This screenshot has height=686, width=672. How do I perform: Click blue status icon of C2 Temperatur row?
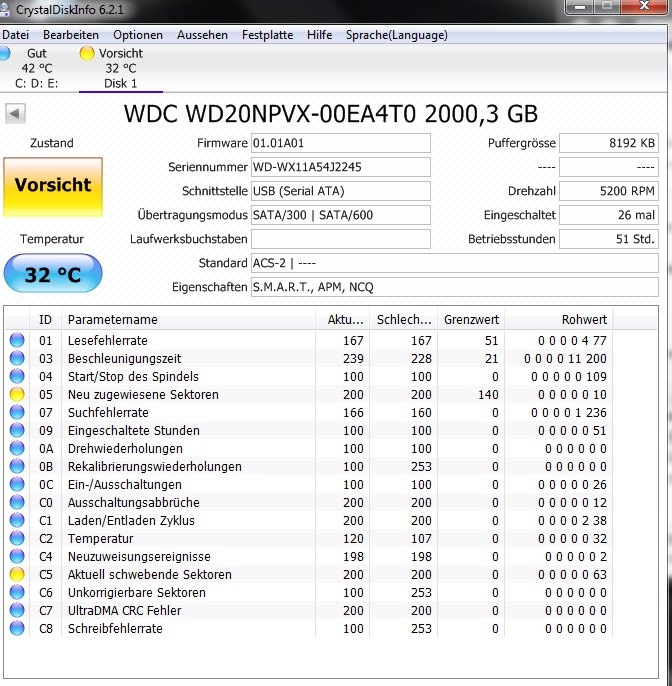(17, 538)
